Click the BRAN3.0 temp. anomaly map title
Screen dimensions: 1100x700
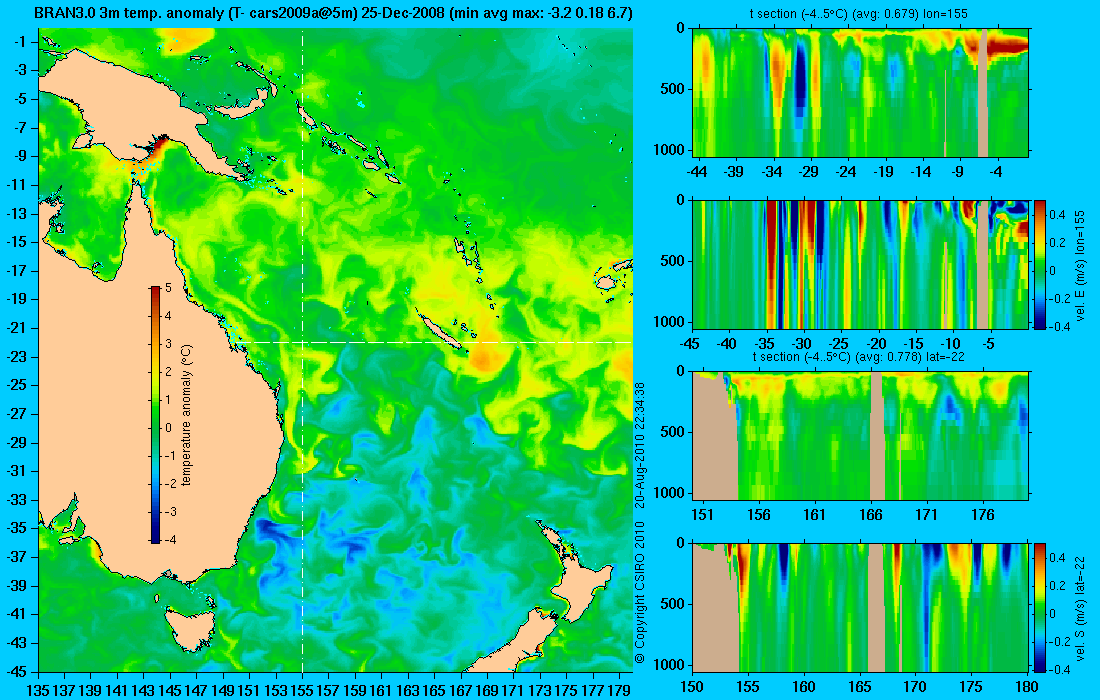[x=333, y=13]
